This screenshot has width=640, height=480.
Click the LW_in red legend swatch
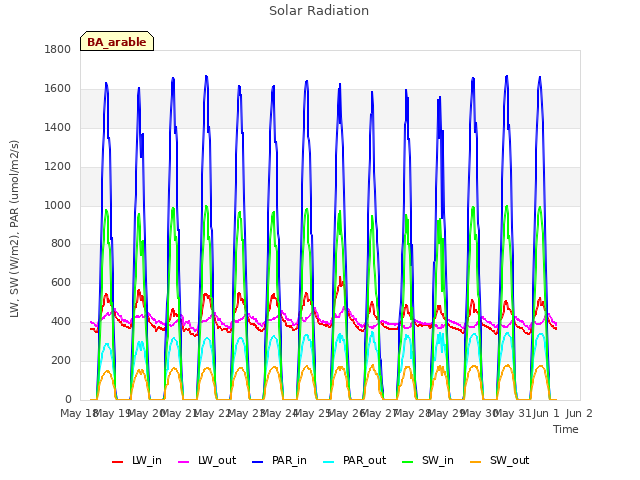point(117,462)
